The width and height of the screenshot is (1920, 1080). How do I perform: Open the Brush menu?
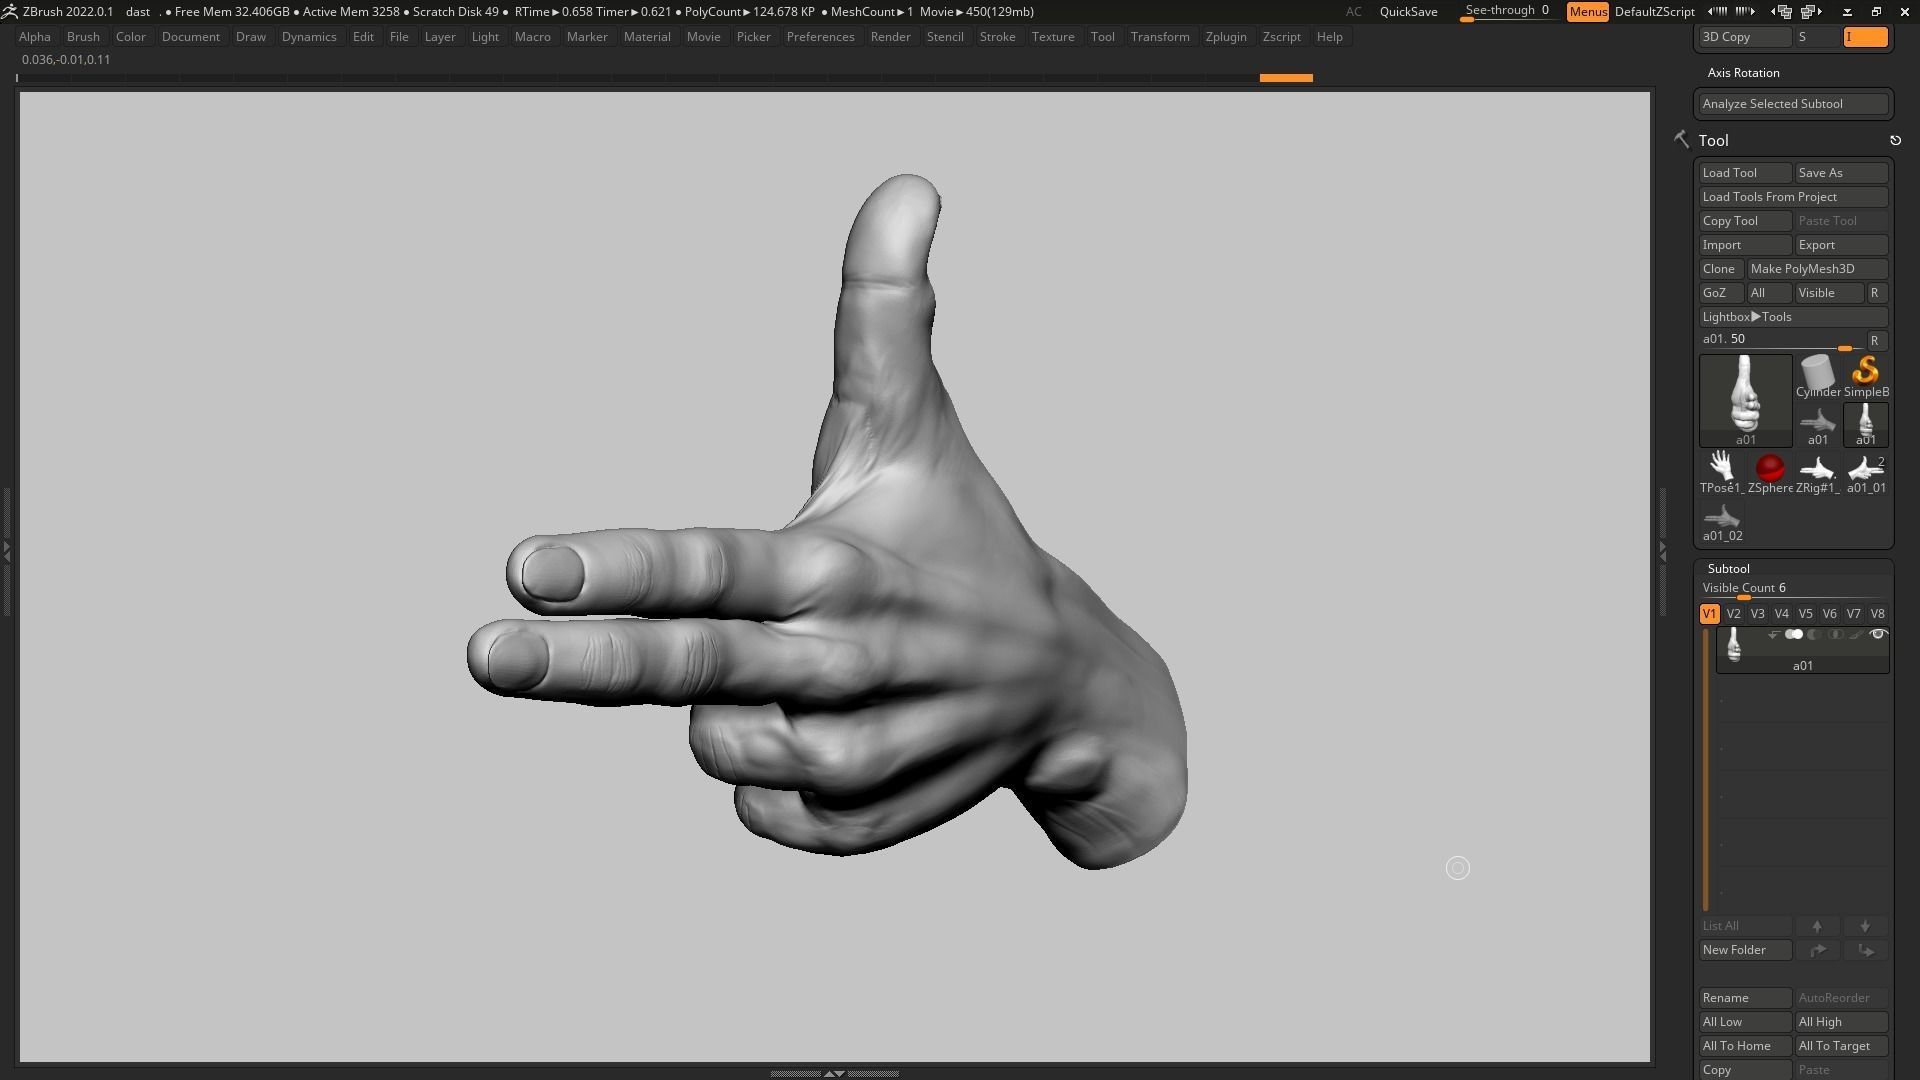pyautogui.click(x=83, y=37)
